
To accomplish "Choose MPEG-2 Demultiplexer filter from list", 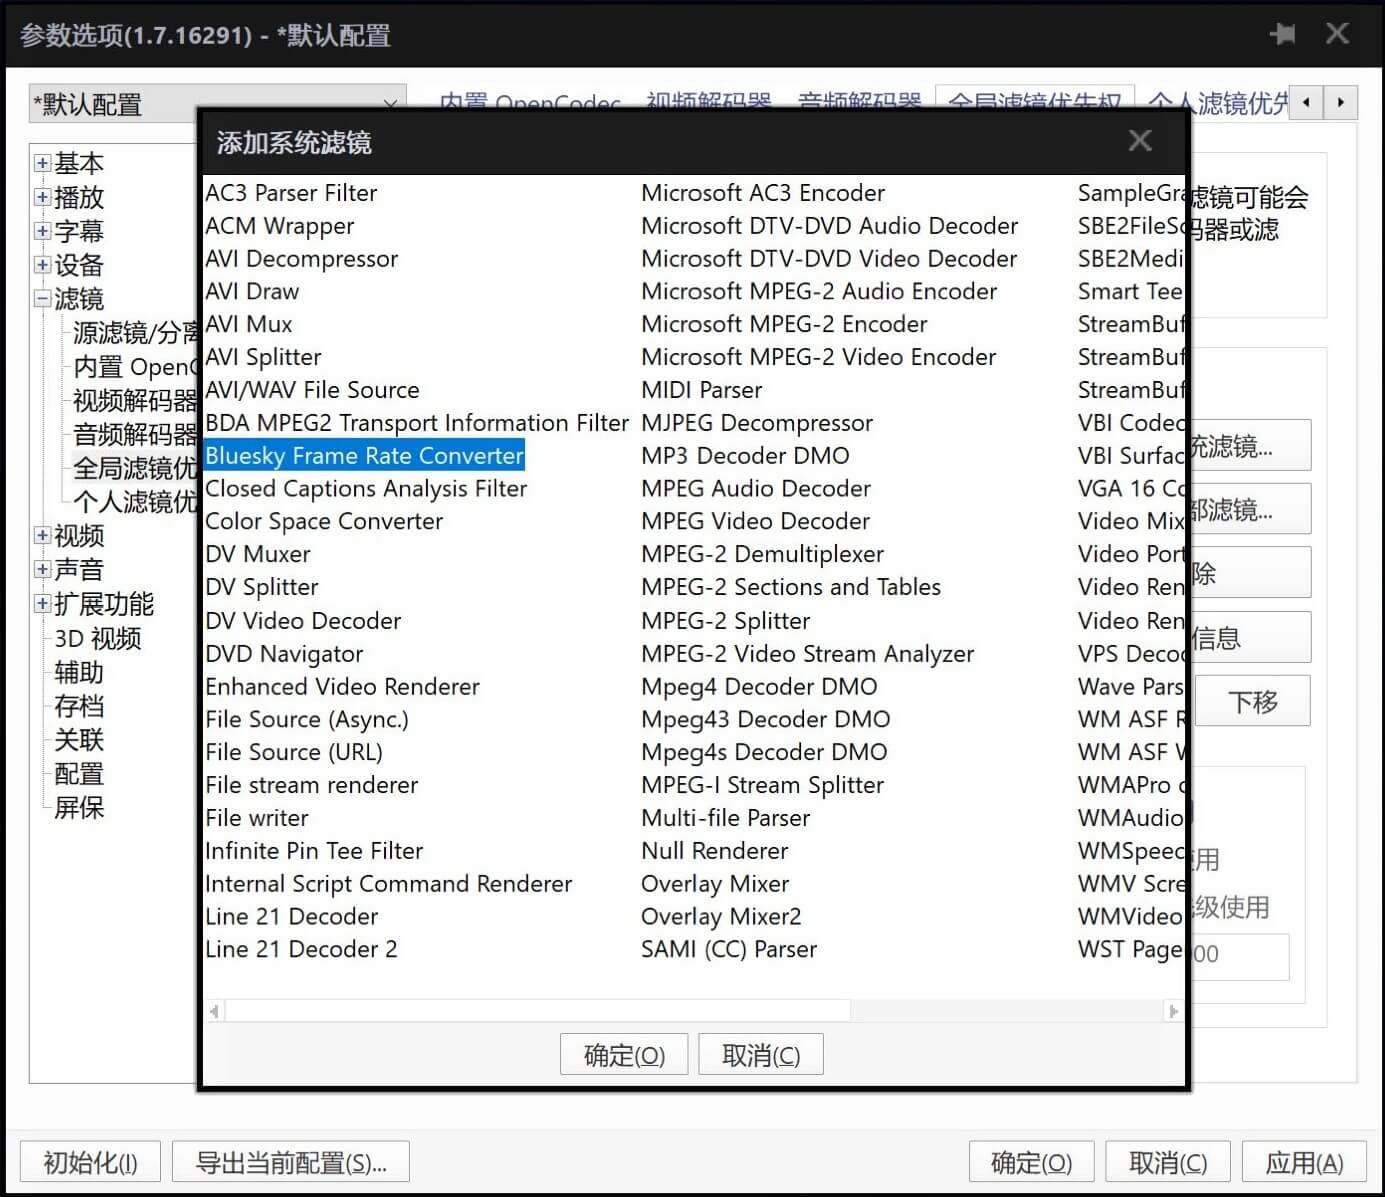I will pyautogui.click(x=762, y=554).
